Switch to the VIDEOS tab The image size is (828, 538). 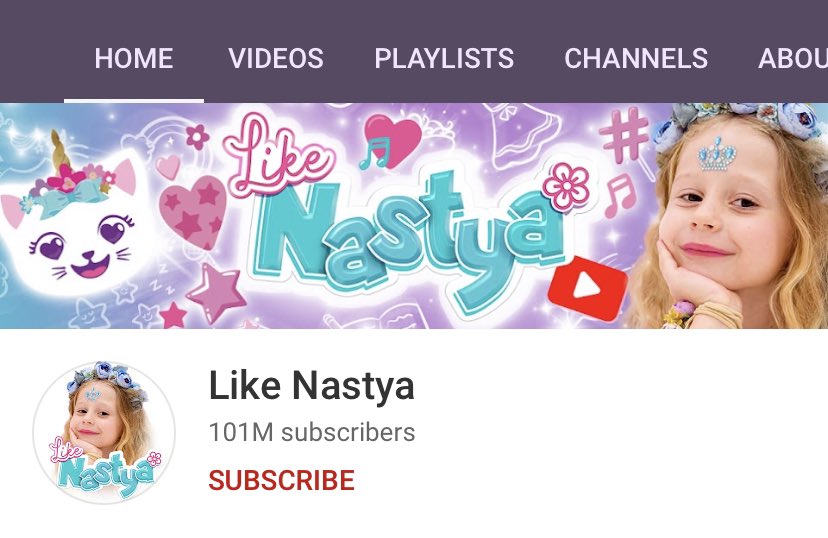276,58
